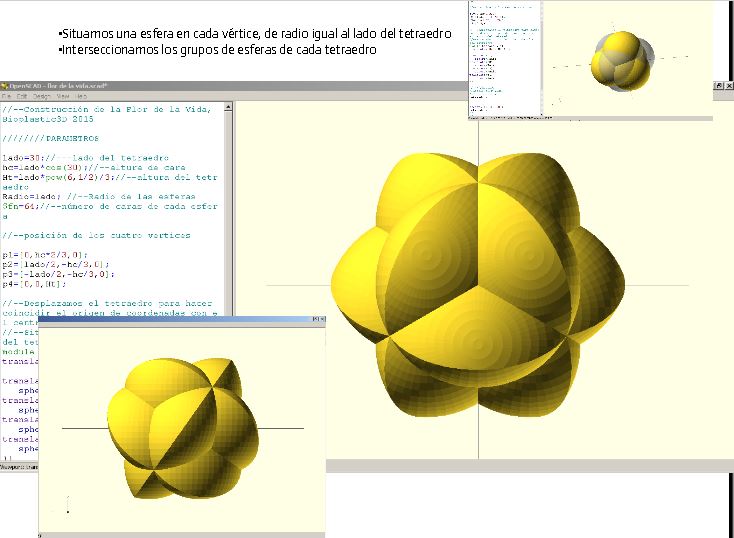Close the floating preview window
This screenshot has height=538, width=734.
322,319
